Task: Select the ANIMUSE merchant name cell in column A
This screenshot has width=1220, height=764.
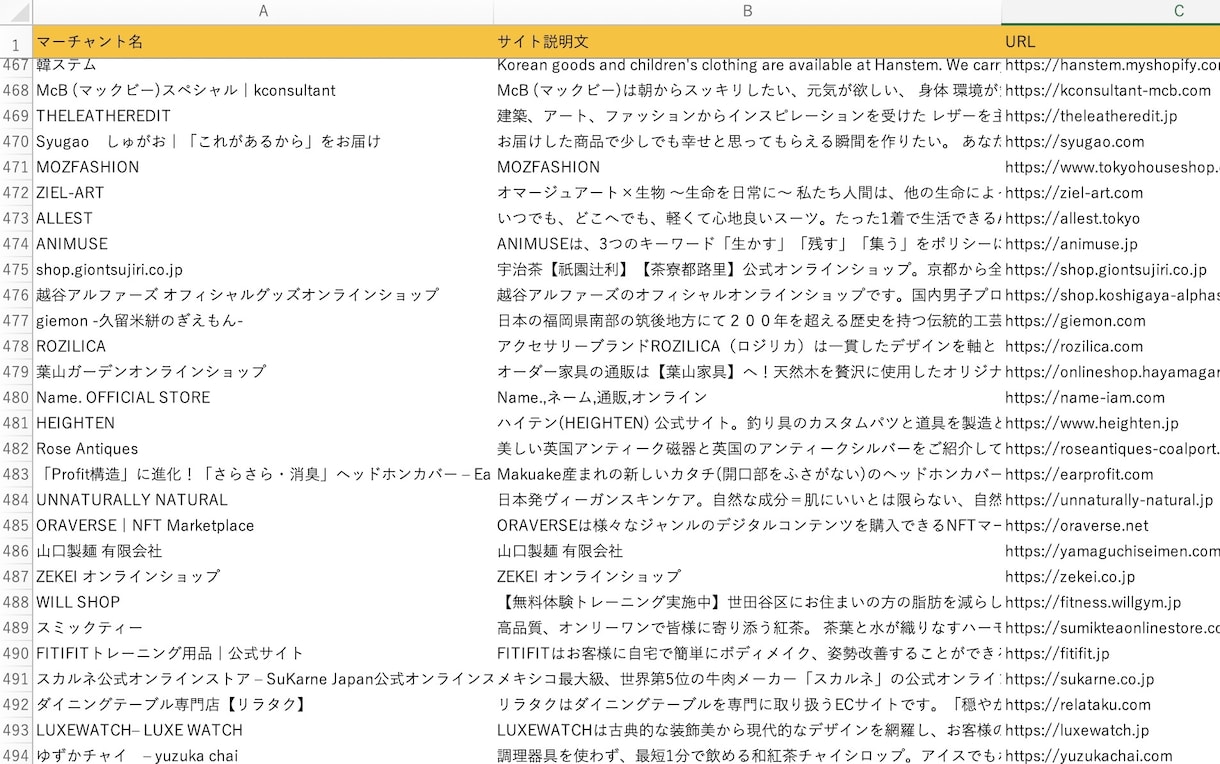Action: (x=263, y=244)
